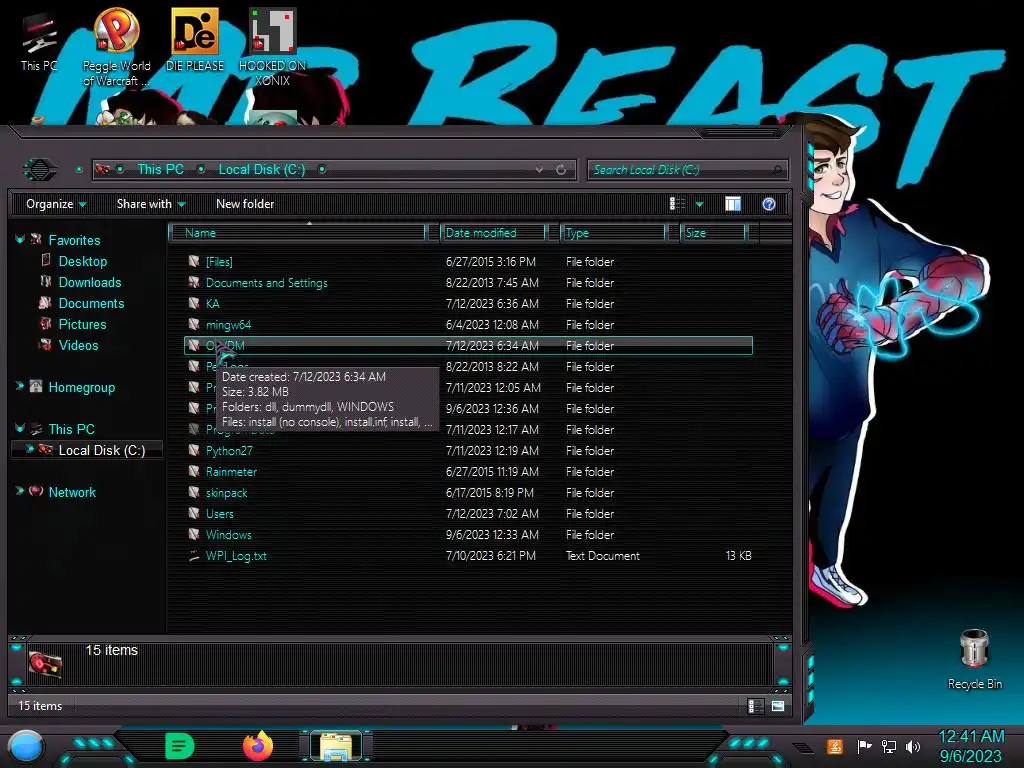
Task: Select the Users folder
Action: (x=468, y=513)
